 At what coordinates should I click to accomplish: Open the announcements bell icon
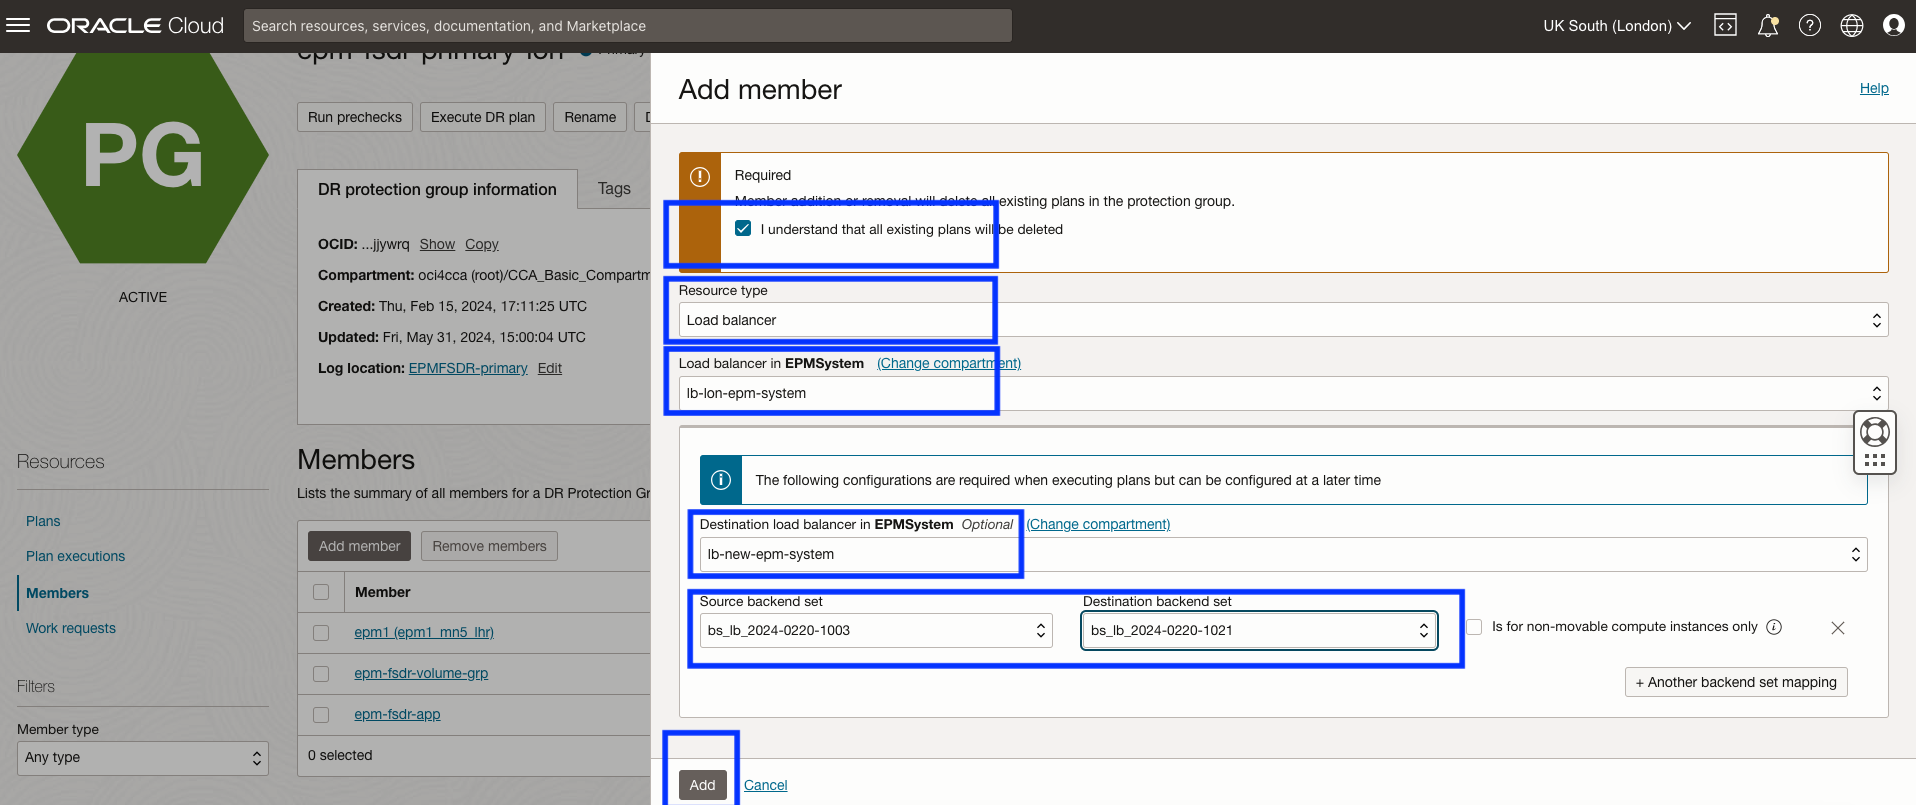coord(1768,25)
